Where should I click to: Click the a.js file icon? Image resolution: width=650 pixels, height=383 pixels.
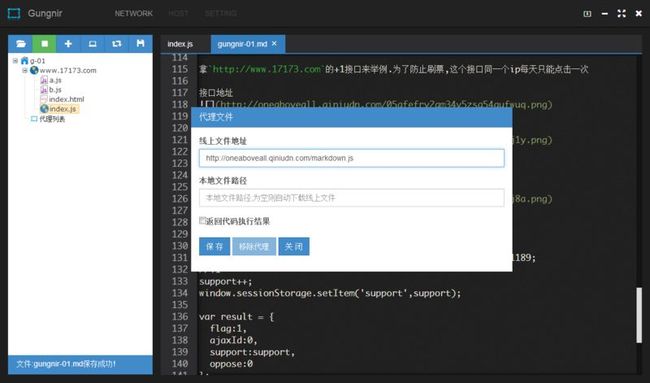coord(44,80)
